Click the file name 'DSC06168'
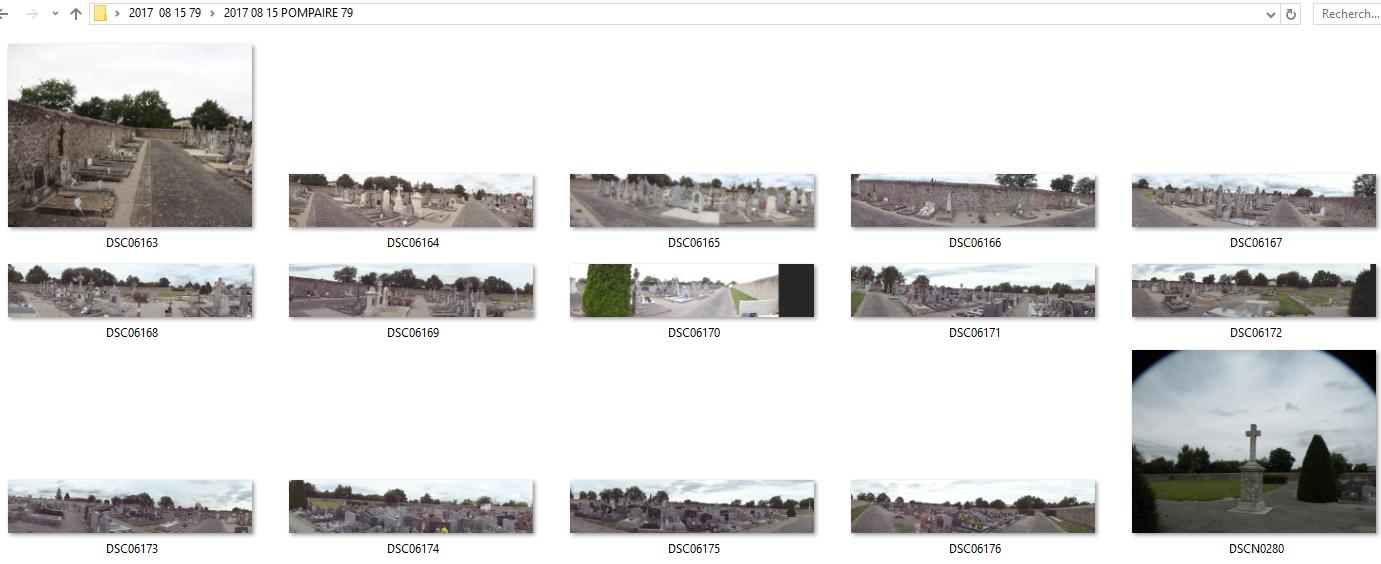The height and width of the screenshot is (564, 1381). pos(132,333)
